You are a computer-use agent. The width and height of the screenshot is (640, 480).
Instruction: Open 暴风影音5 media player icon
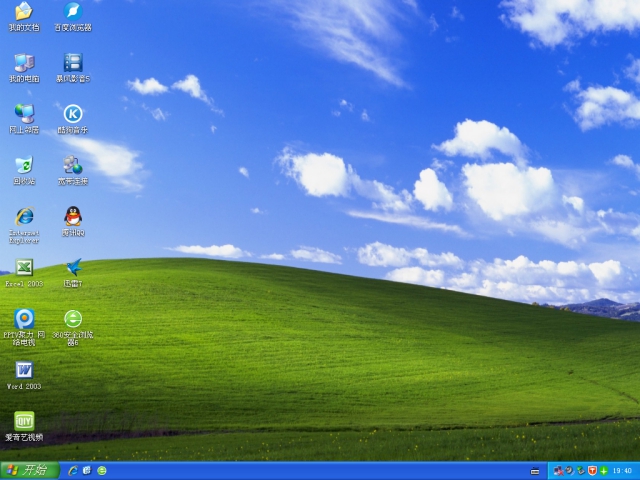[x=73, y=63]
